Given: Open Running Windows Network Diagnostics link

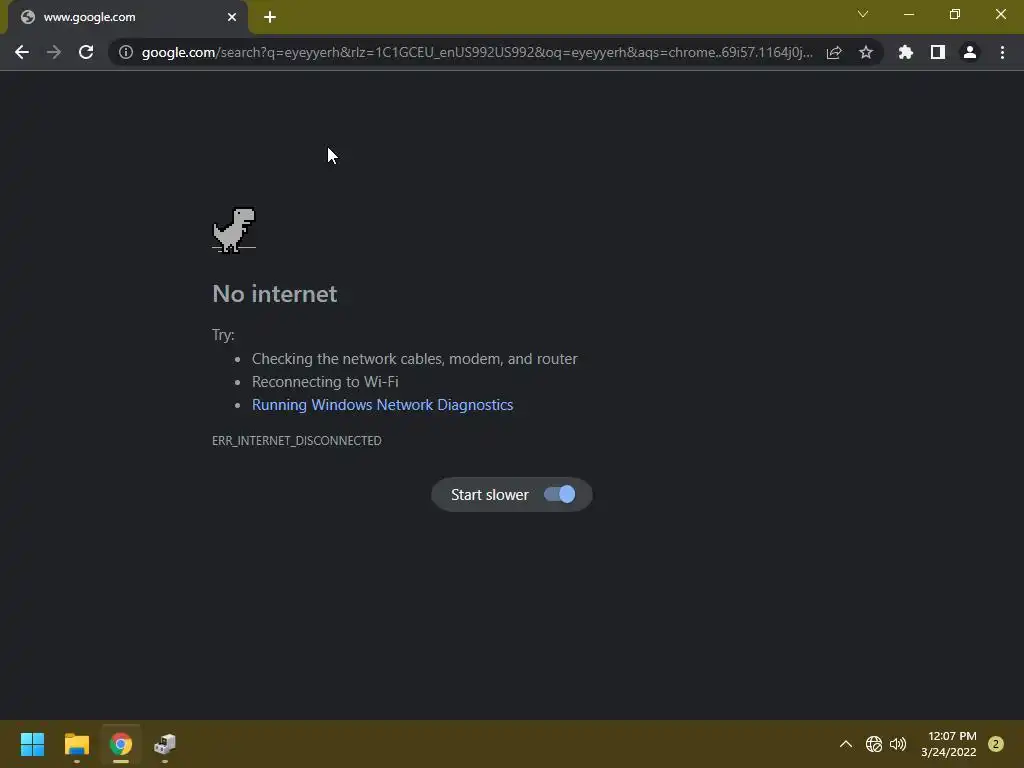Looking at the screenshot, I should [383, 405].
